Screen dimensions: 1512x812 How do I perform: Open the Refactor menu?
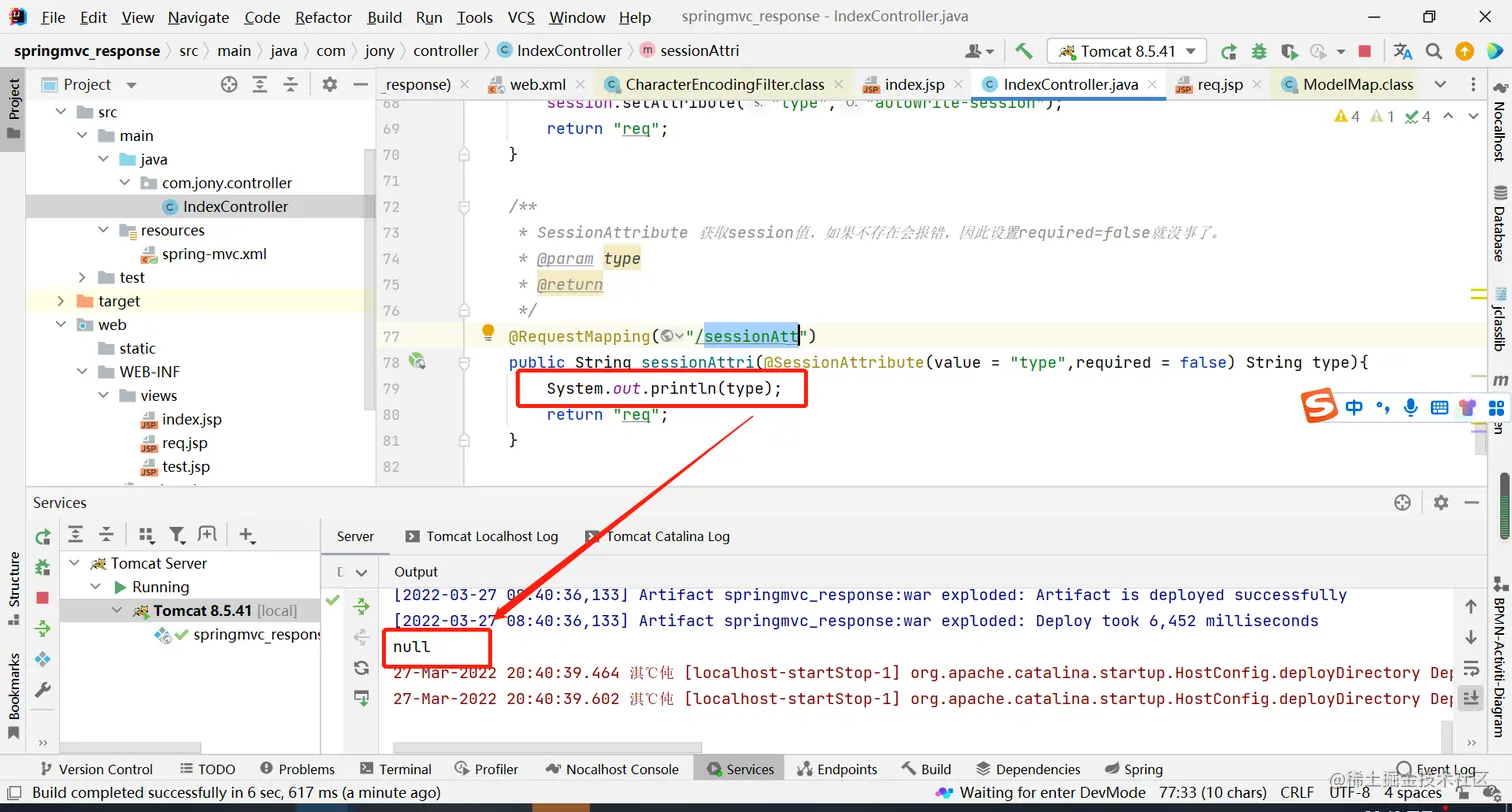[x=324, y=17]
